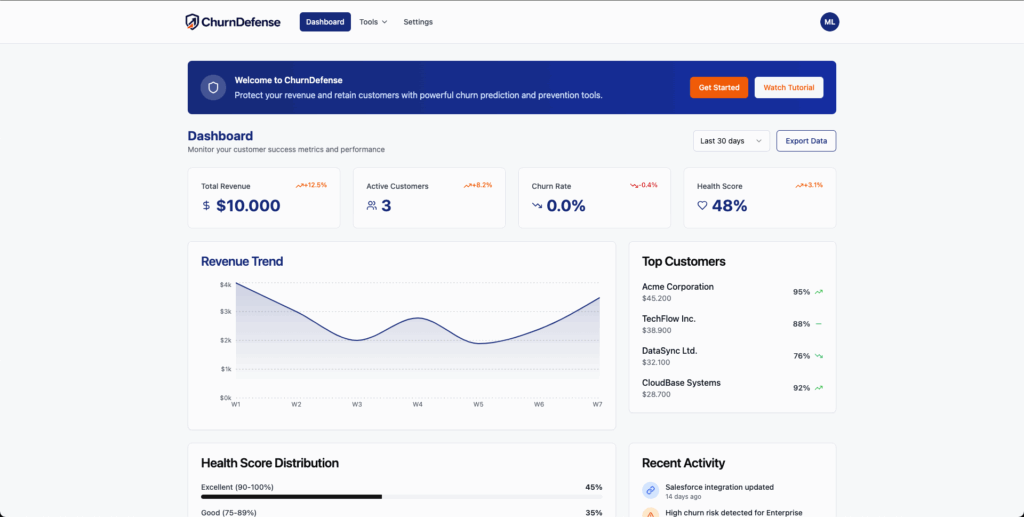Click the heart icon on Health Score

[x=702, y=206]
